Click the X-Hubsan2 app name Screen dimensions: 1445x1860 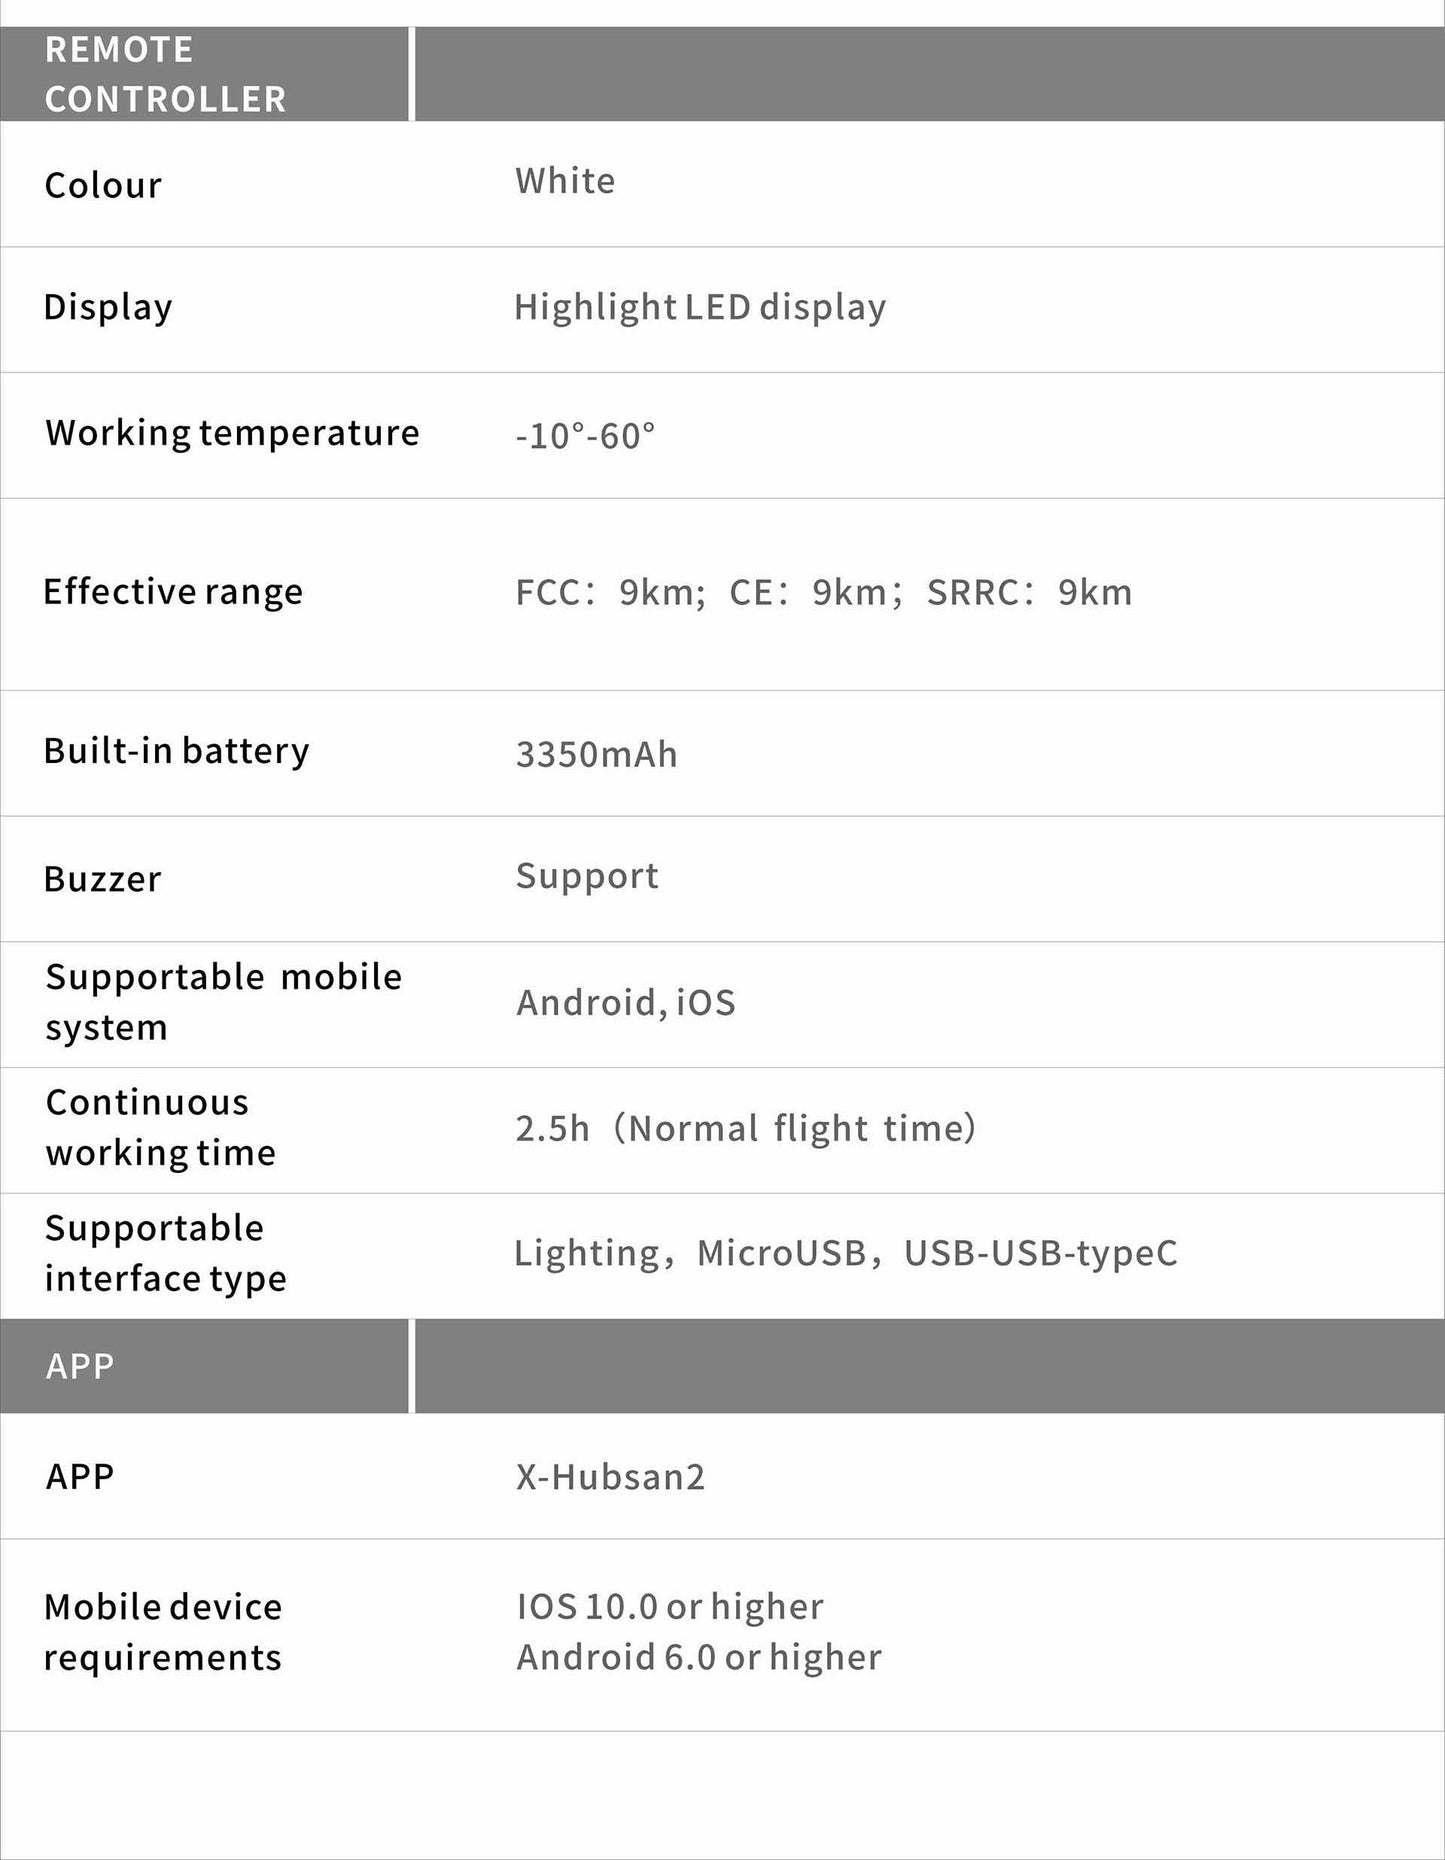pyautogui.click(x=611, y=1477)
